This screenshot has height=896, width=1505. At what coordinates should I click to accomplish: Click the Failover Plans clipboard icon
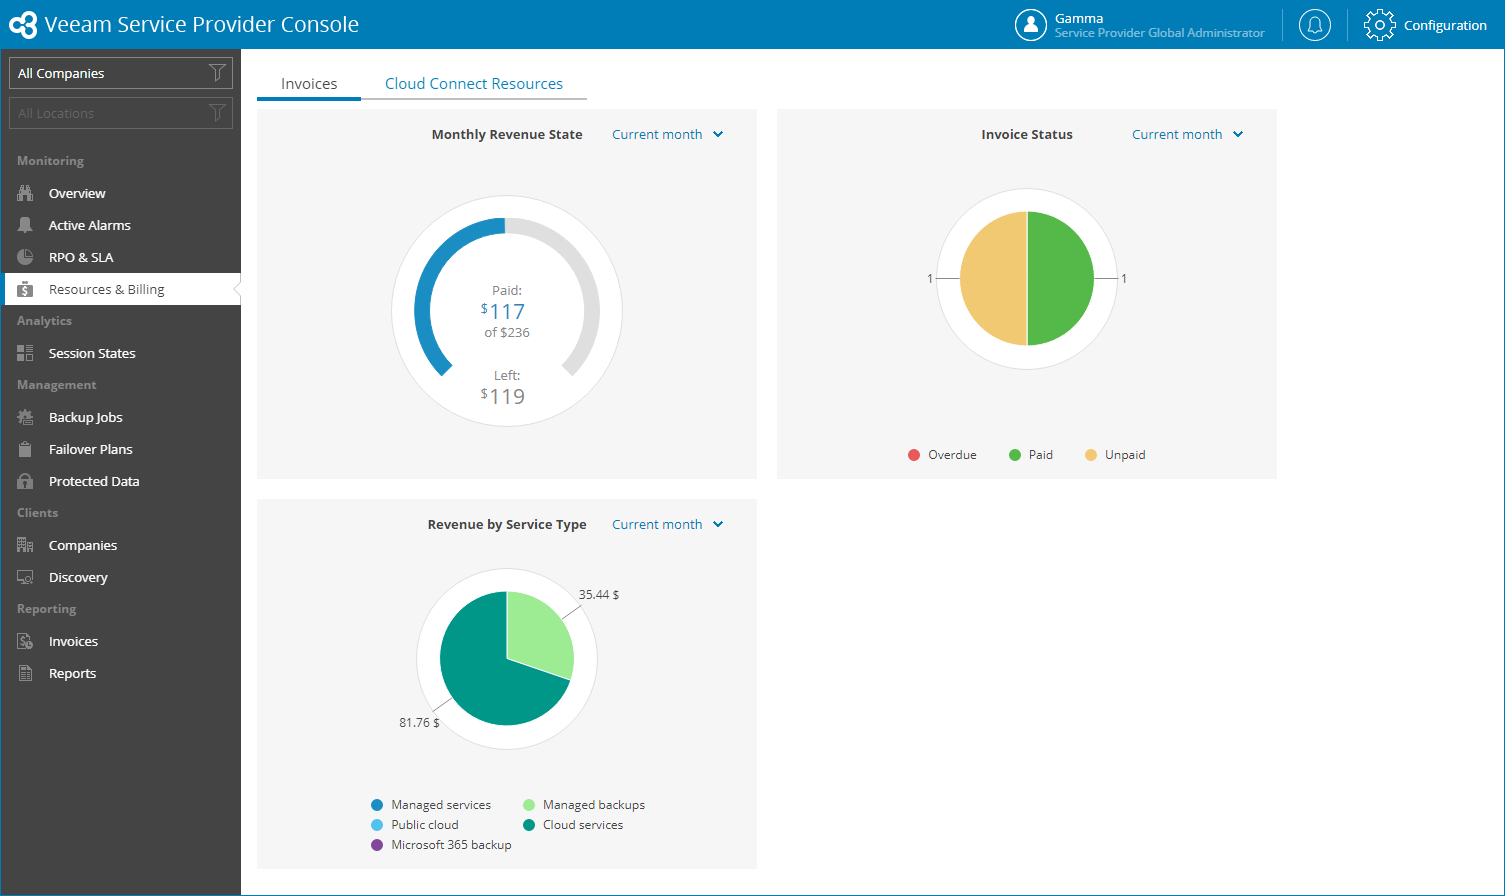(x=25, y=449)
